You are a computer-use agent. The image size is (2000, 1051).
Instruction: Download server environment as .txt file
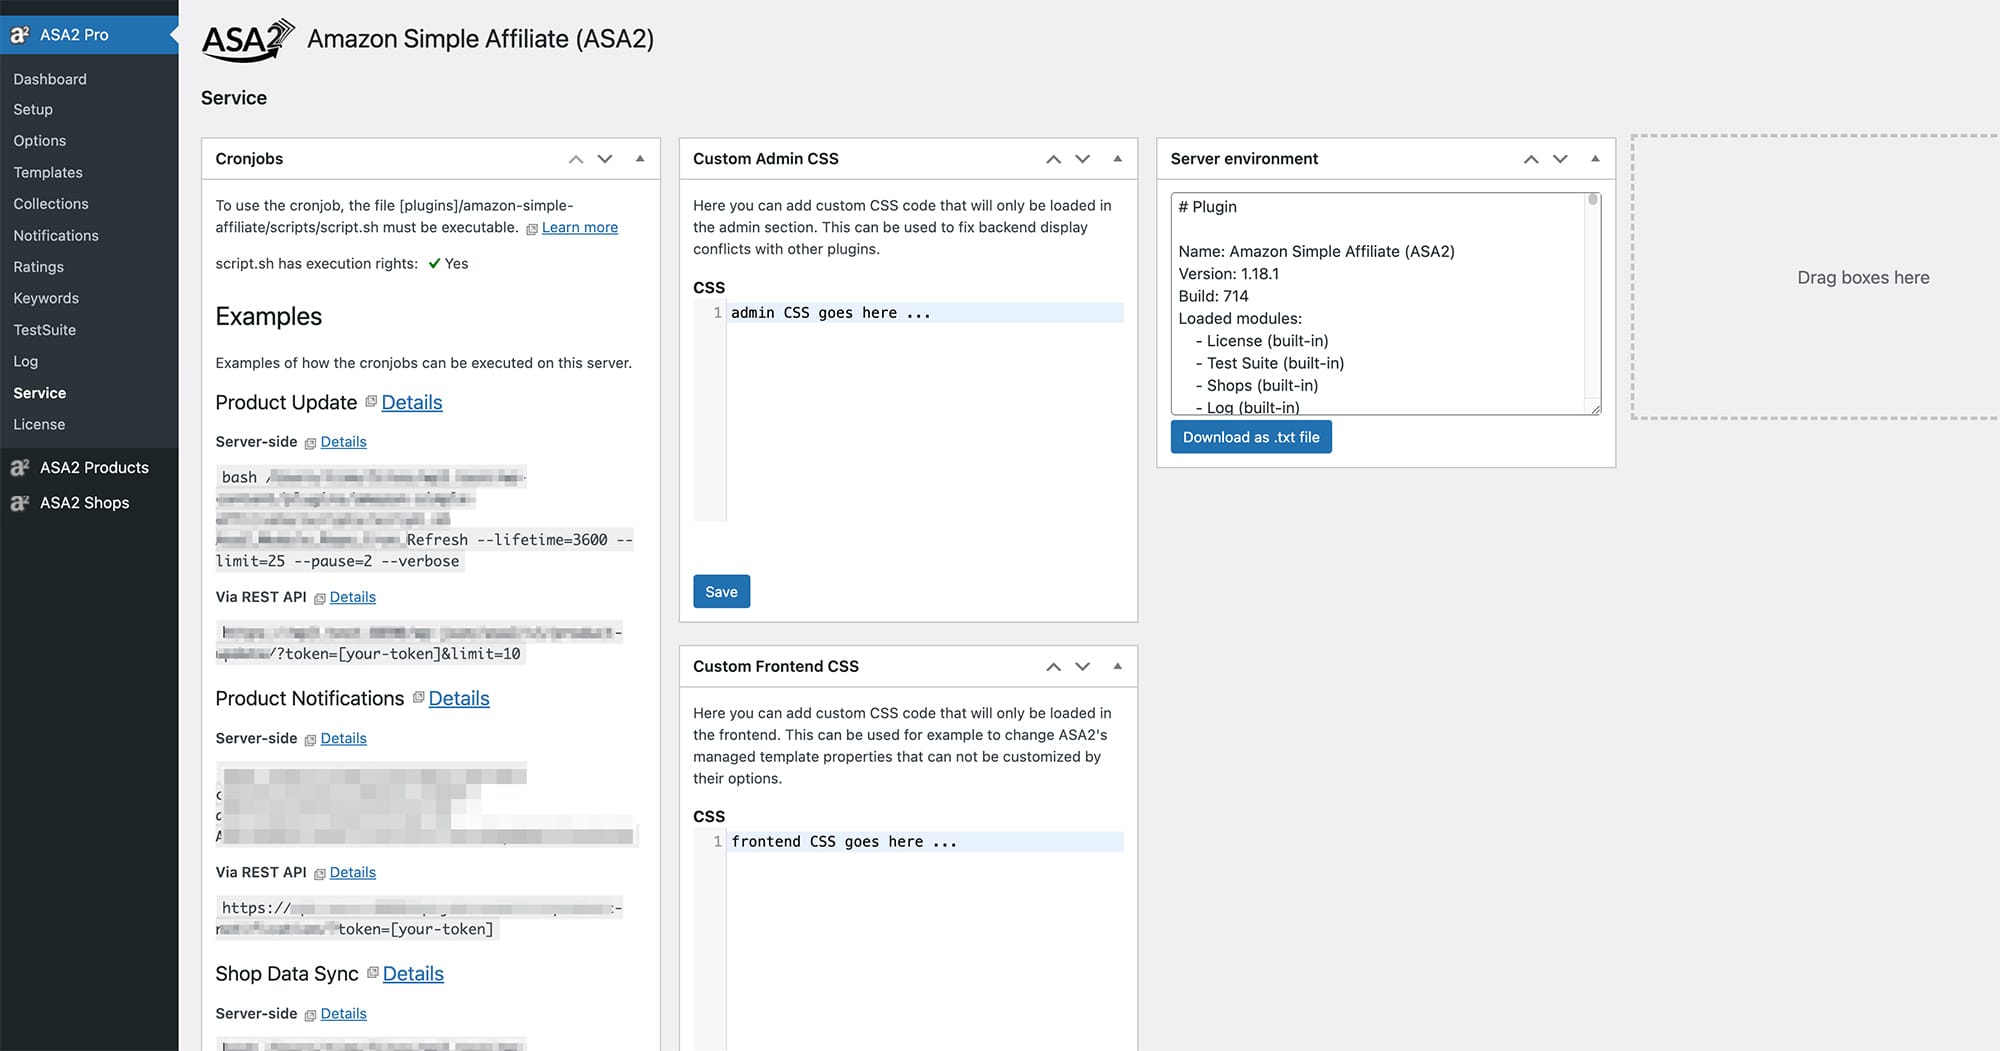coord(1251,437)
